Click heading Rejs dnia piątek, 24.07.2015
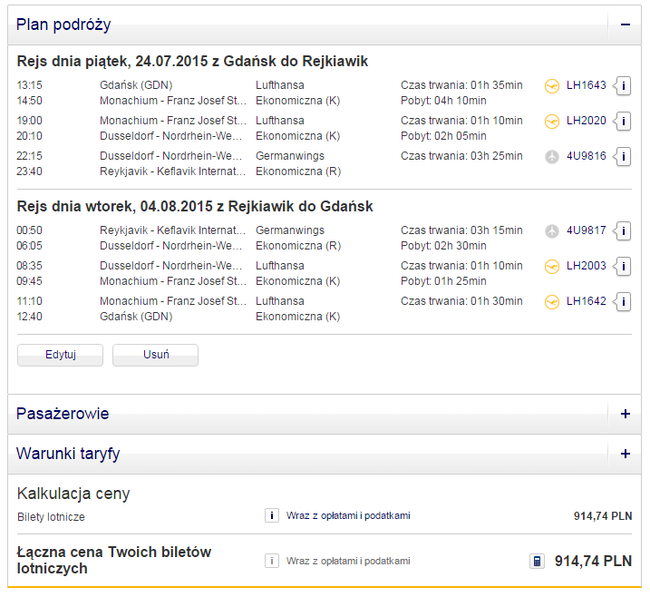 192,61
